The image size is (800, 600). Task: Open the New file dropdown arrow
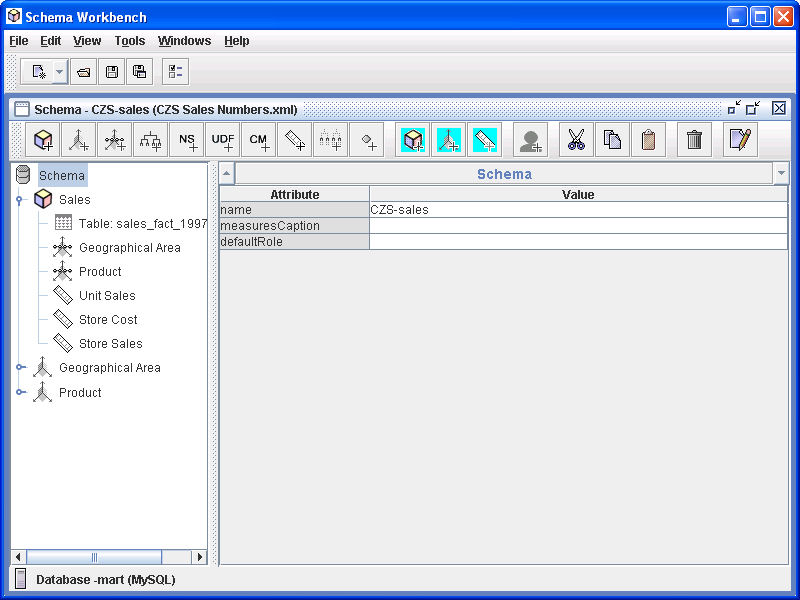coord(60,71)
